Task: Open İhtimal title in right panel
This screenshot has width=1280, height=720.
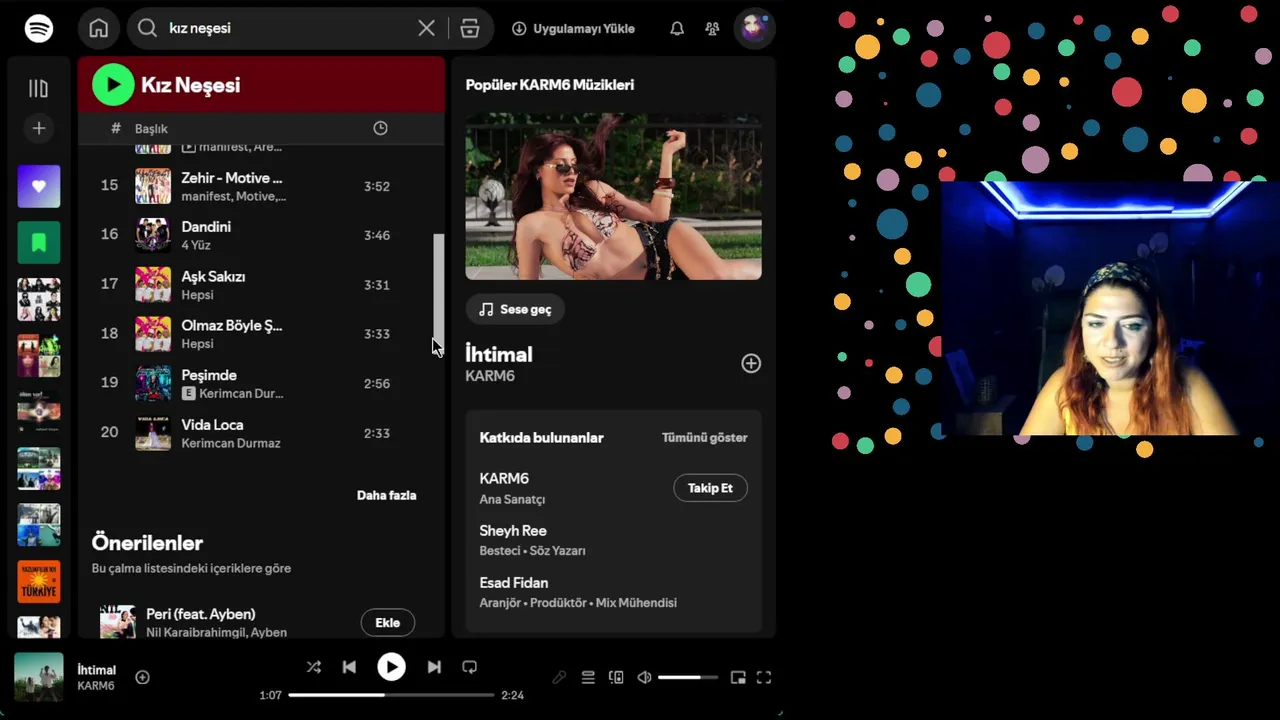Action: (x=499, y=354)
